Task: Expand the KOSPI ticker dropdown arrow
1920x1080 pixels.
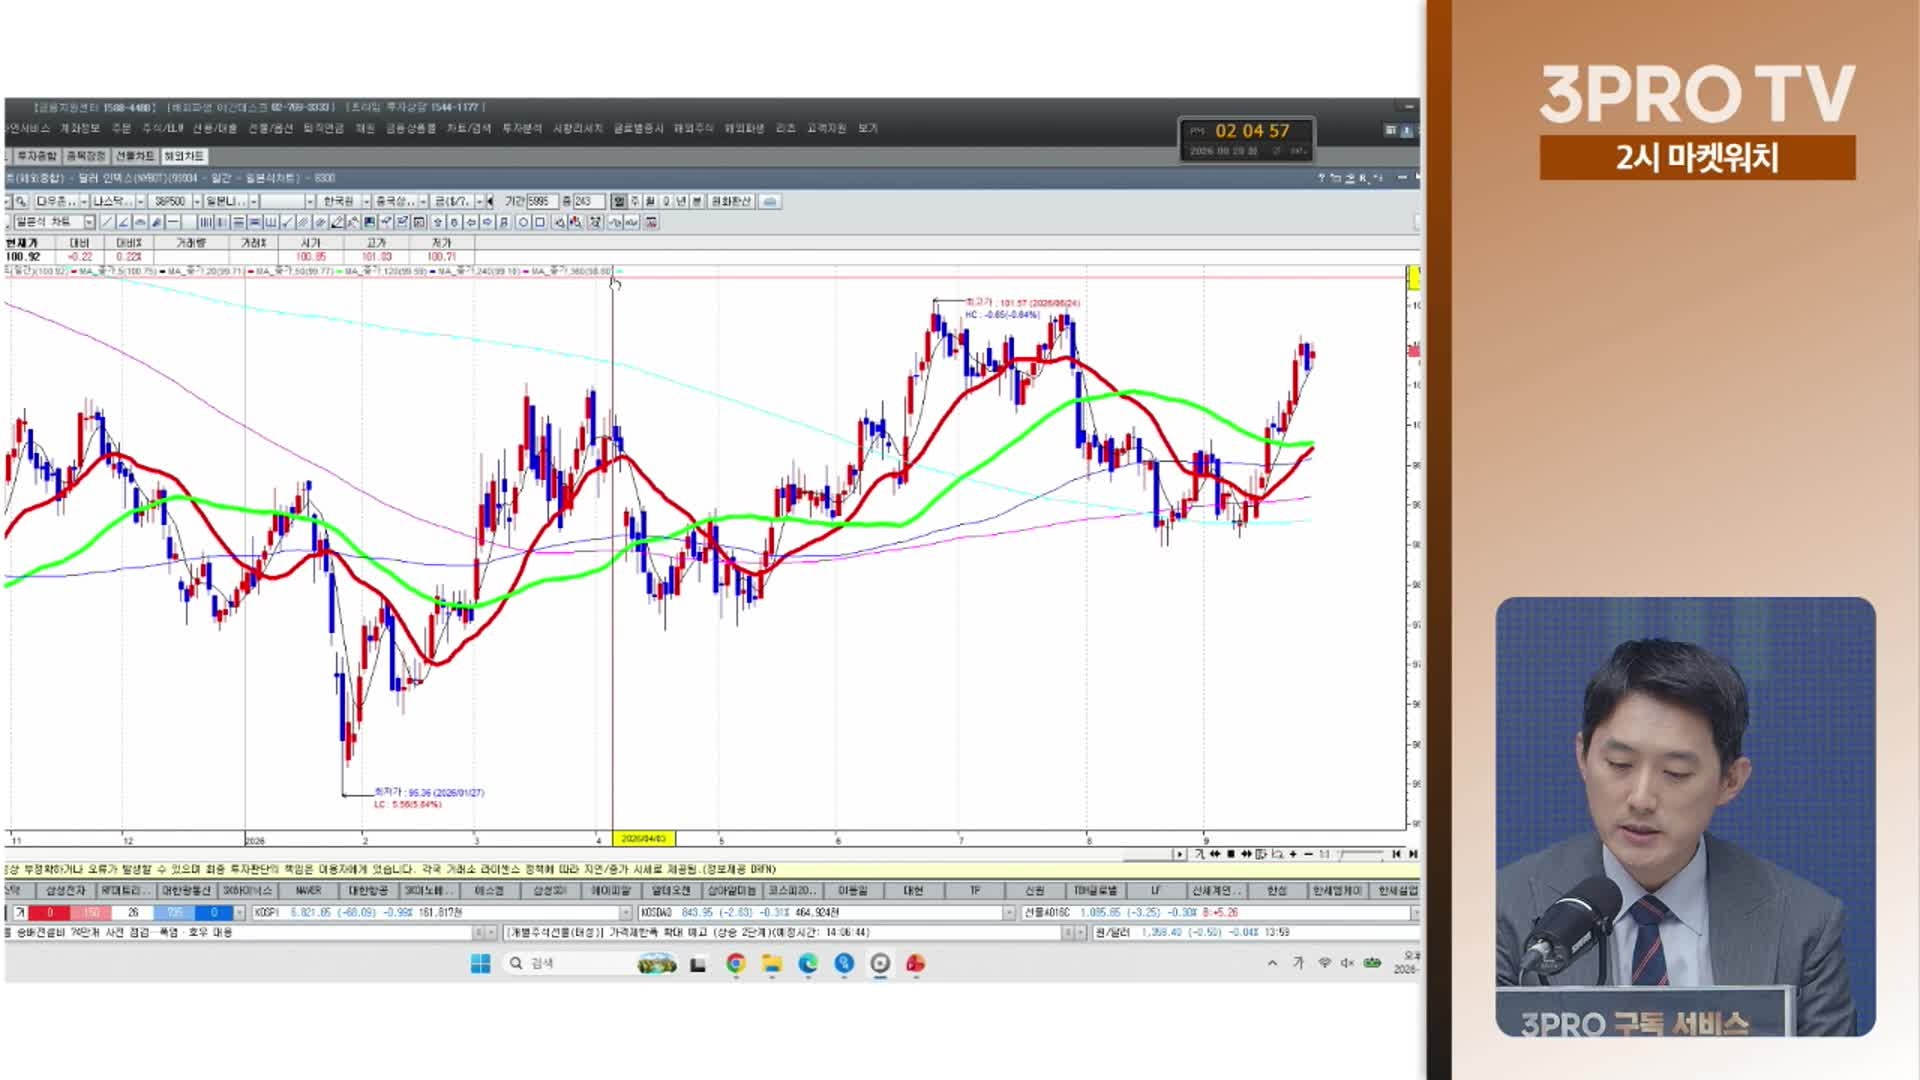Action: click(x=626, y=912)
